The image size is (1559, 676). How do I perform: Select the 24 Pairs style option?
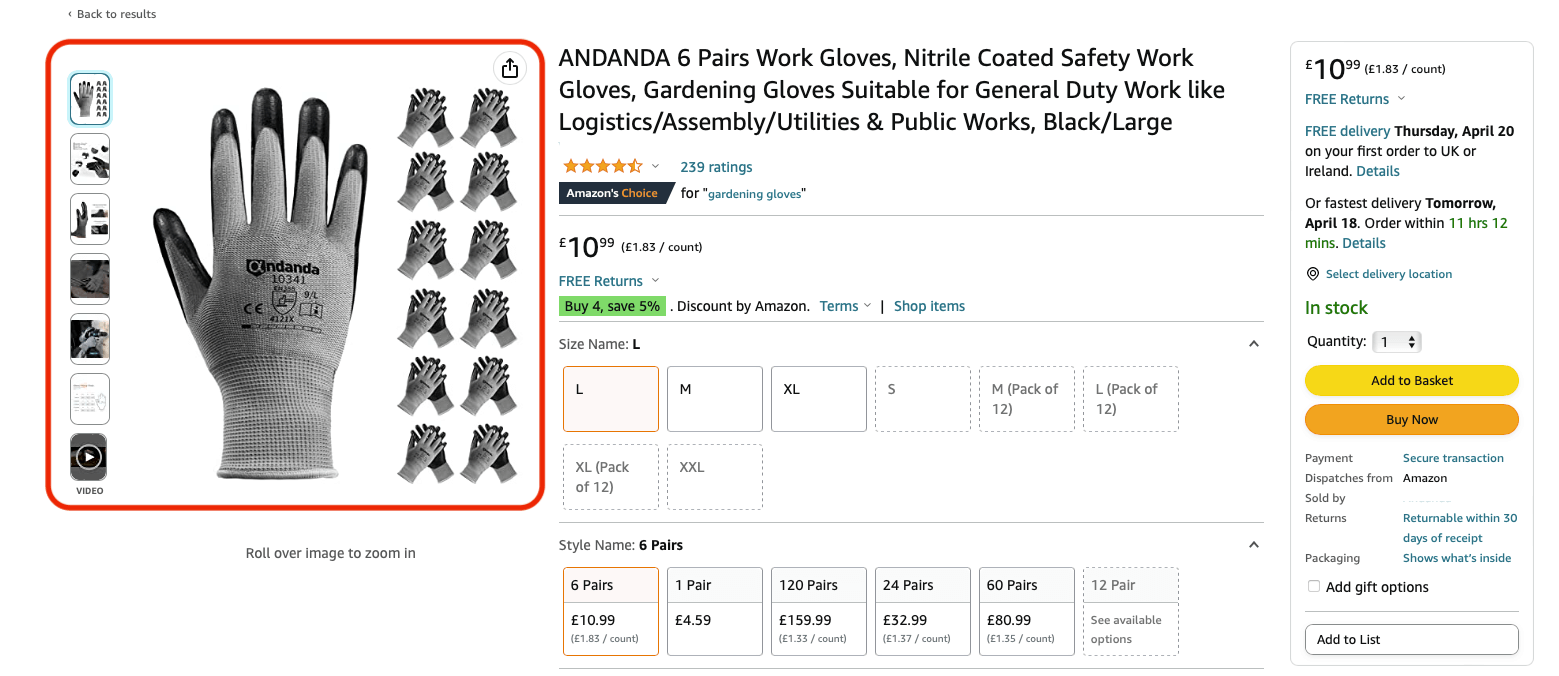(922, 610)
